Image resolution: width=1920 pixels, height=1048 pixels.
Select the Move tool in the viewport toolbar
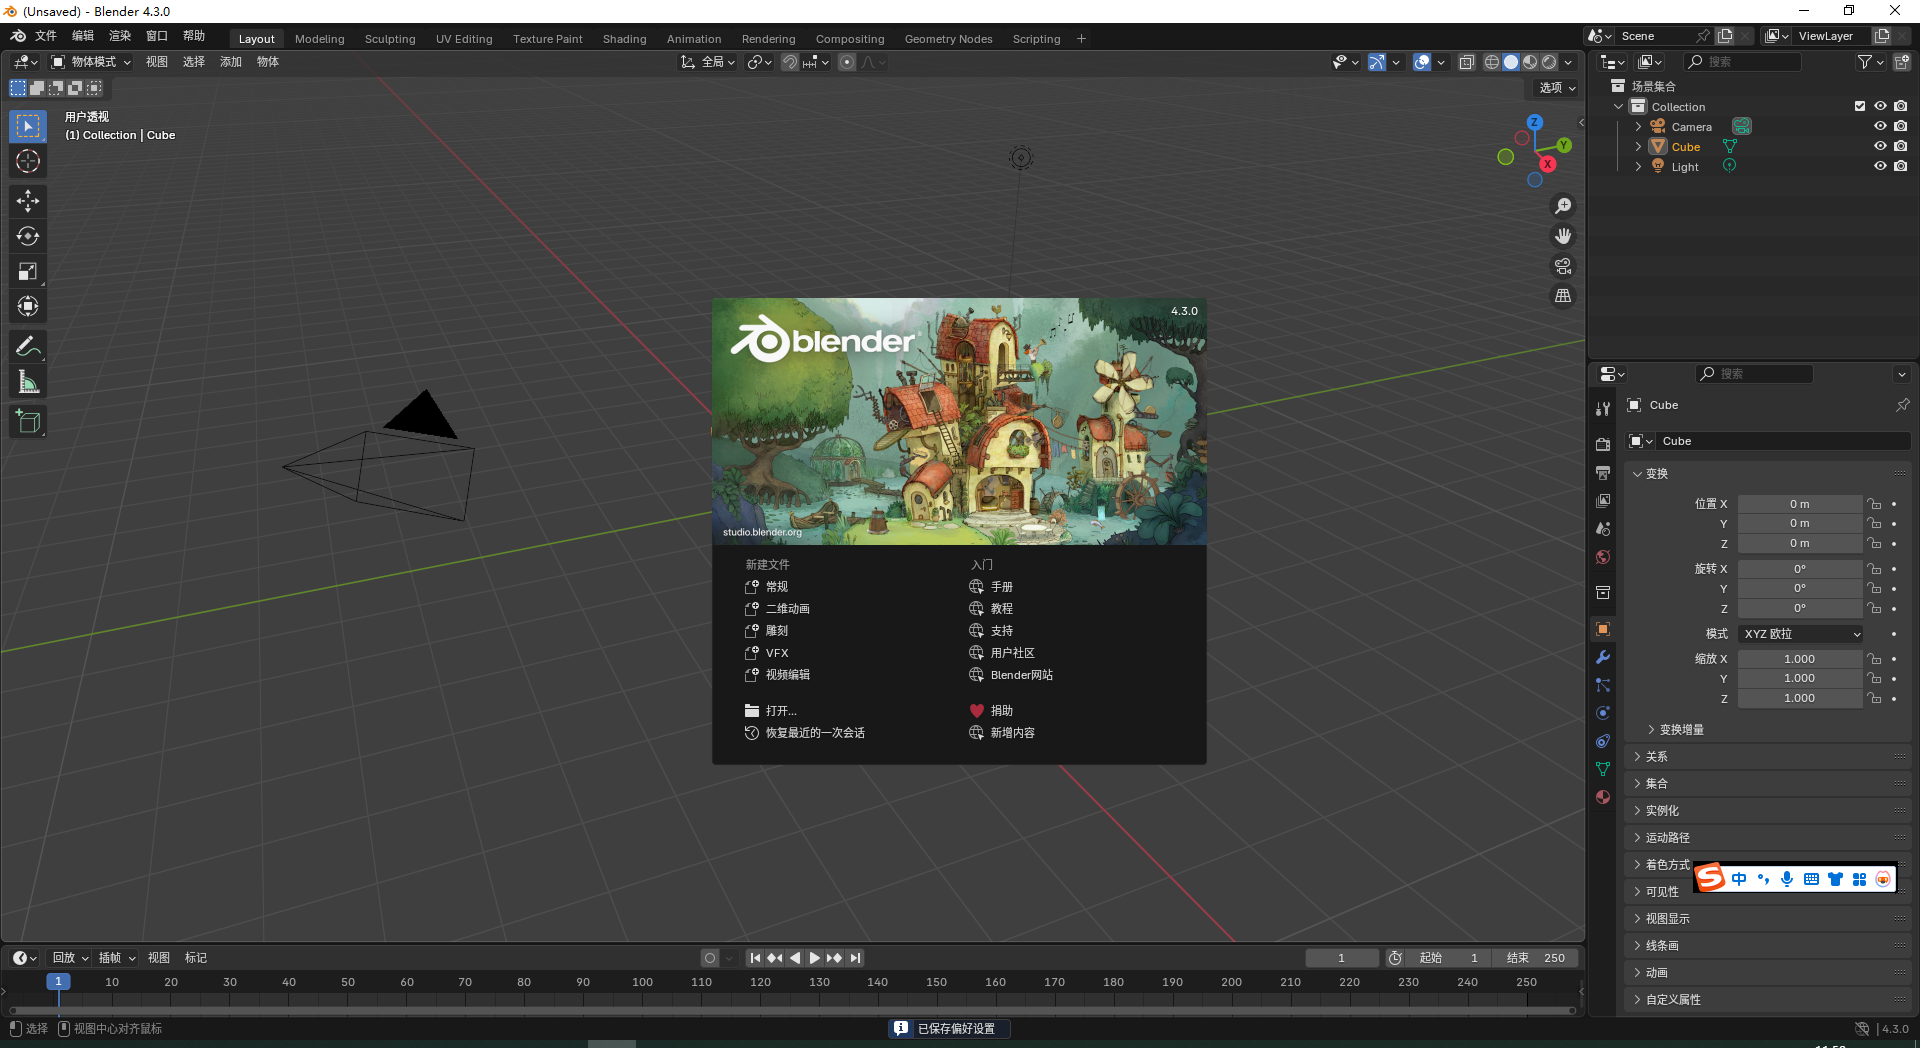click(27, 201)
